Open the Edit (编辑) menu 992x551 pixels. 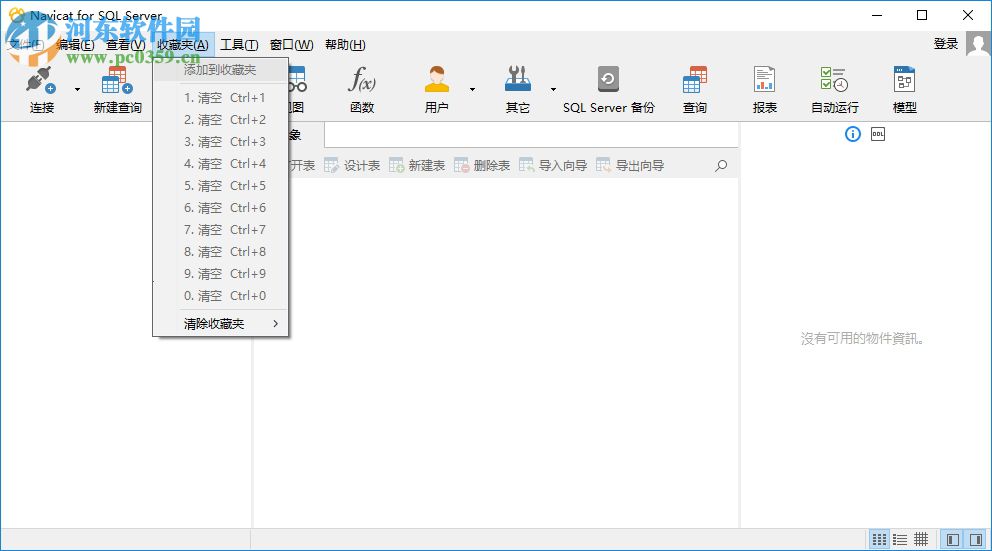tap(75, 45)
